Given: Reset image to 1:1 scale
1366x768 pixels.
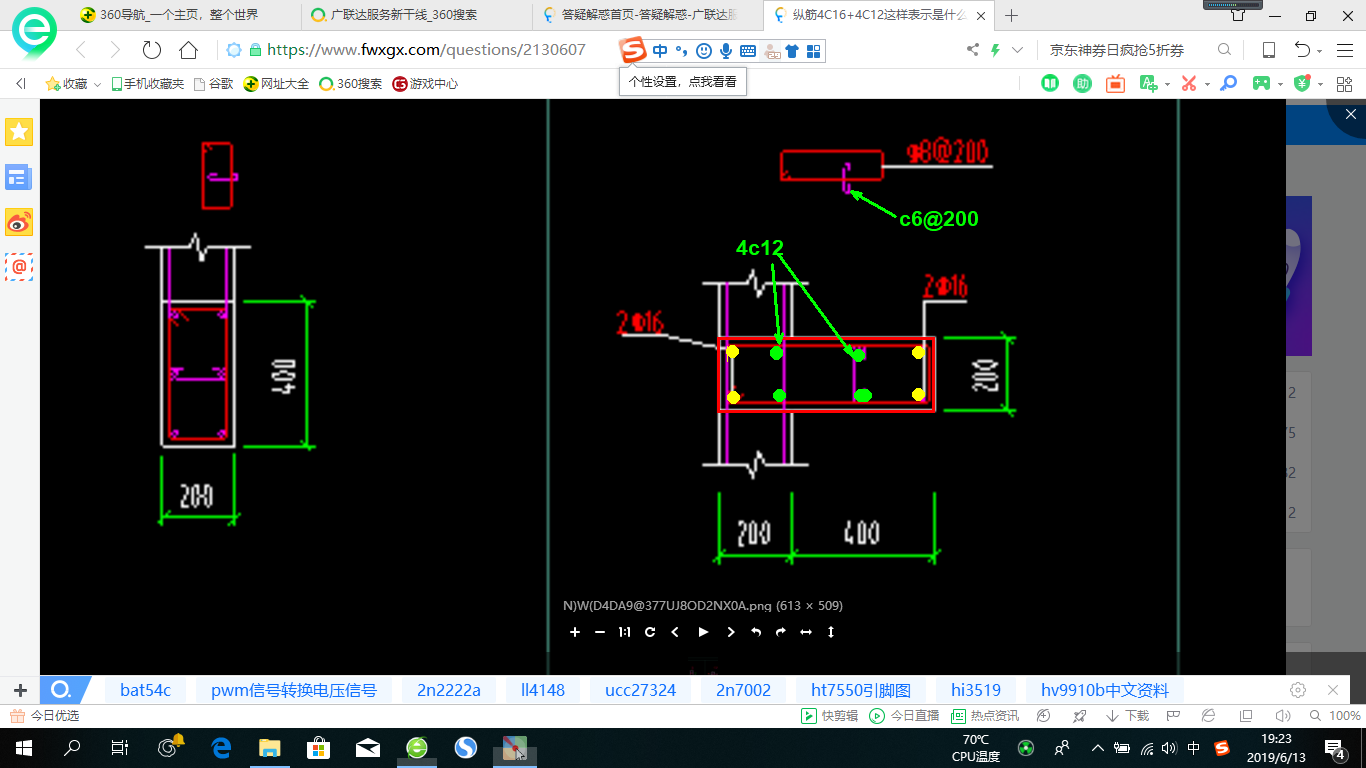Looking at the screenshot, I should (625, 632).
